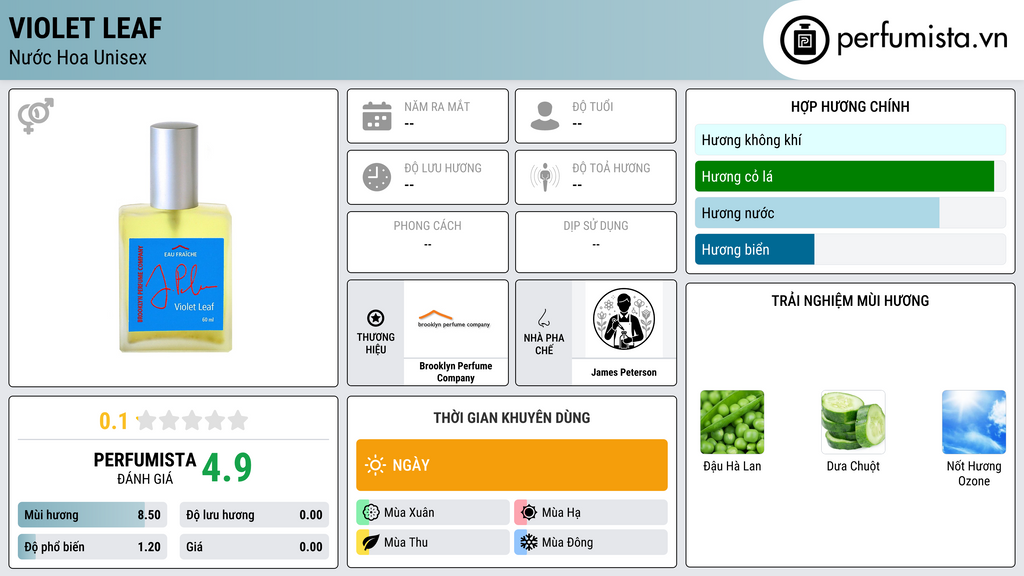Open the Brooklyn Perfume Company brand logo
This screenshot has height=576, width=1024.
(455, 319)
